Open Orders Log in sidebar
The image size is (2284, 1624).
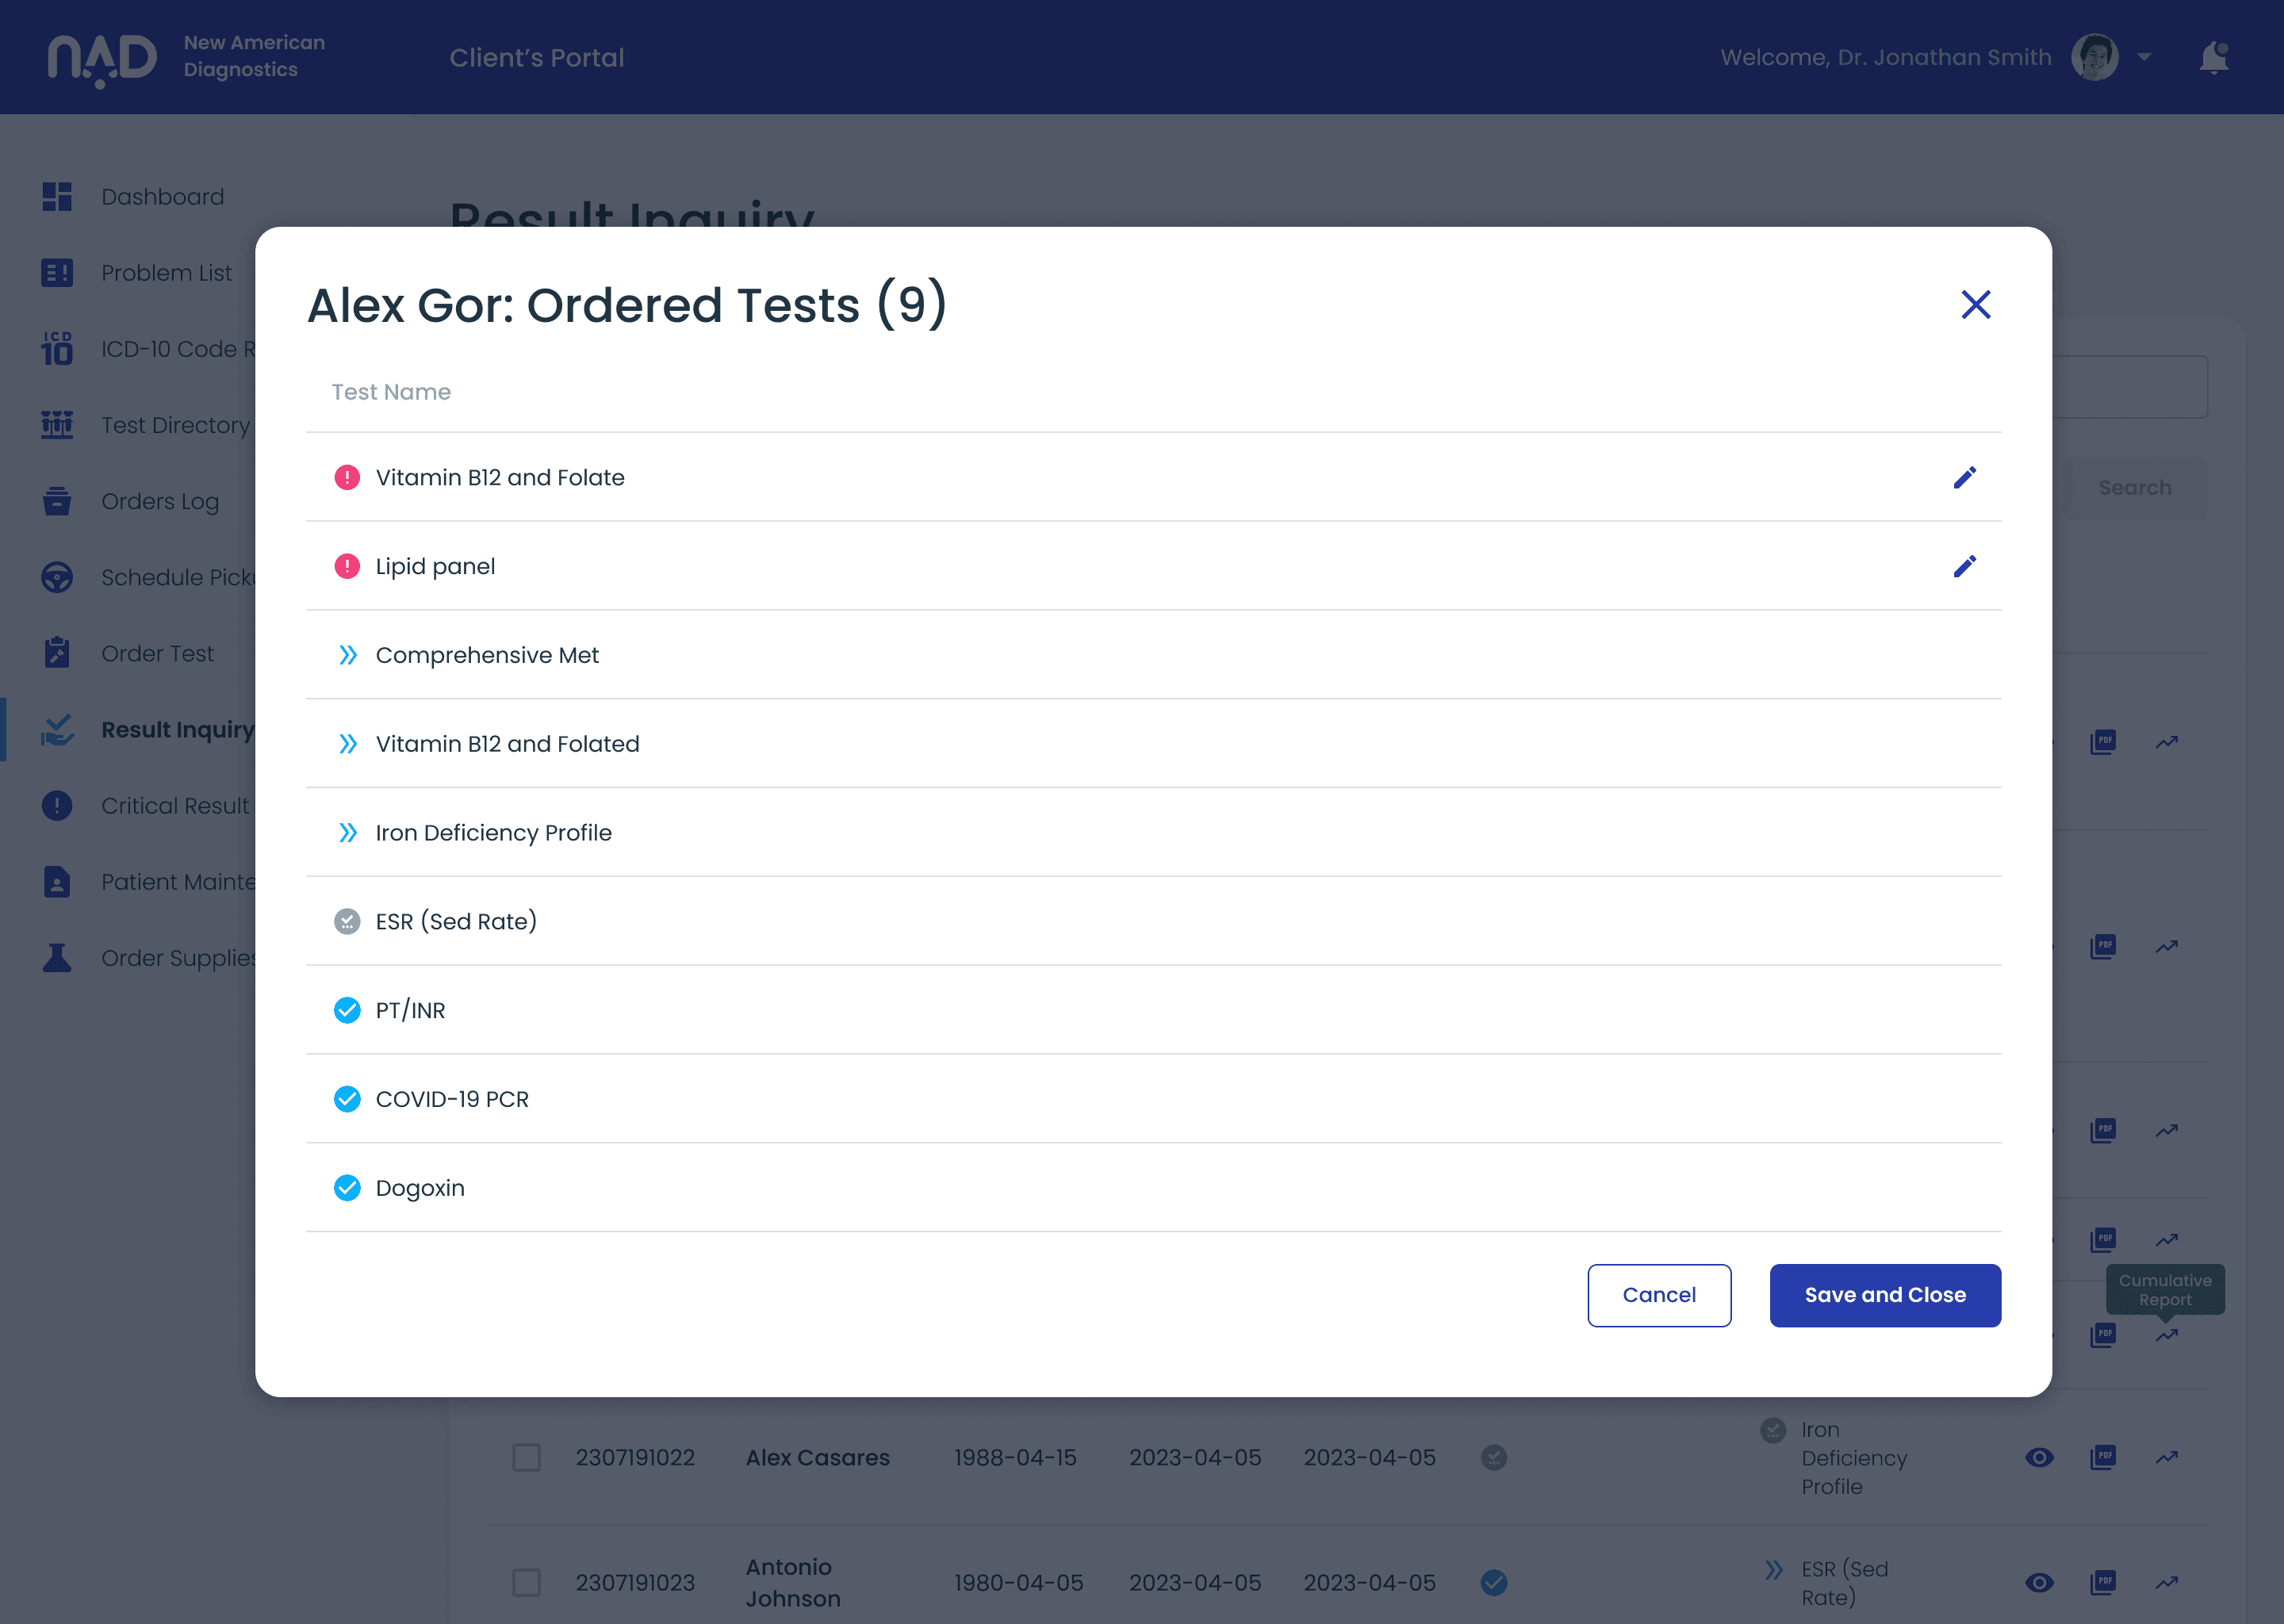pyautogui.click(x=130, y=501)
